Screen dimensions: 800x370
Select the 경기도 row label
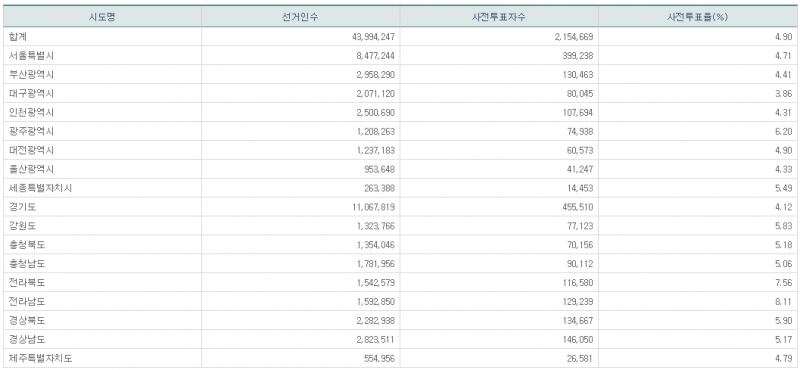[x=22, y=207]
